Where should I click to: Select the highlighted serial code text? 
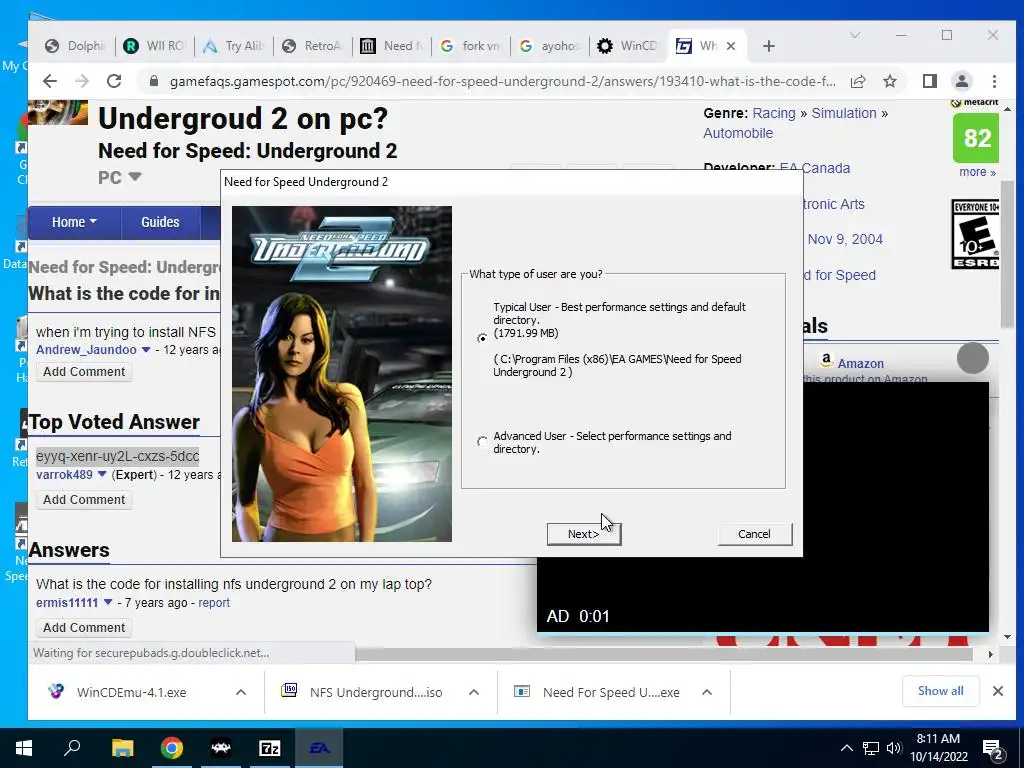pyautogui.click(x=118, y=456)
